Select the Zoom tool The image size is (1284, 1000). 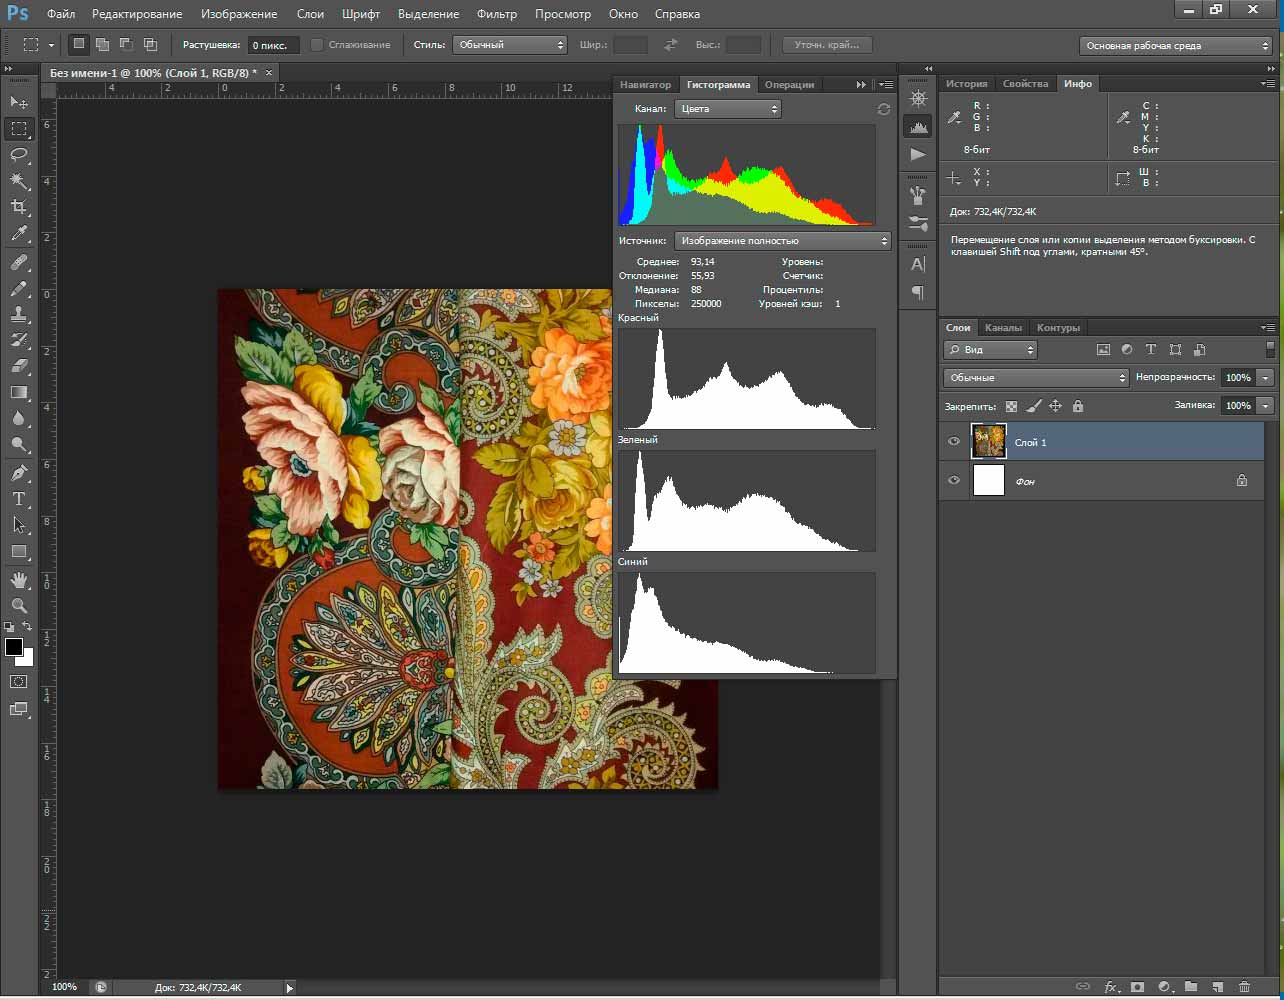pos(19,606)
